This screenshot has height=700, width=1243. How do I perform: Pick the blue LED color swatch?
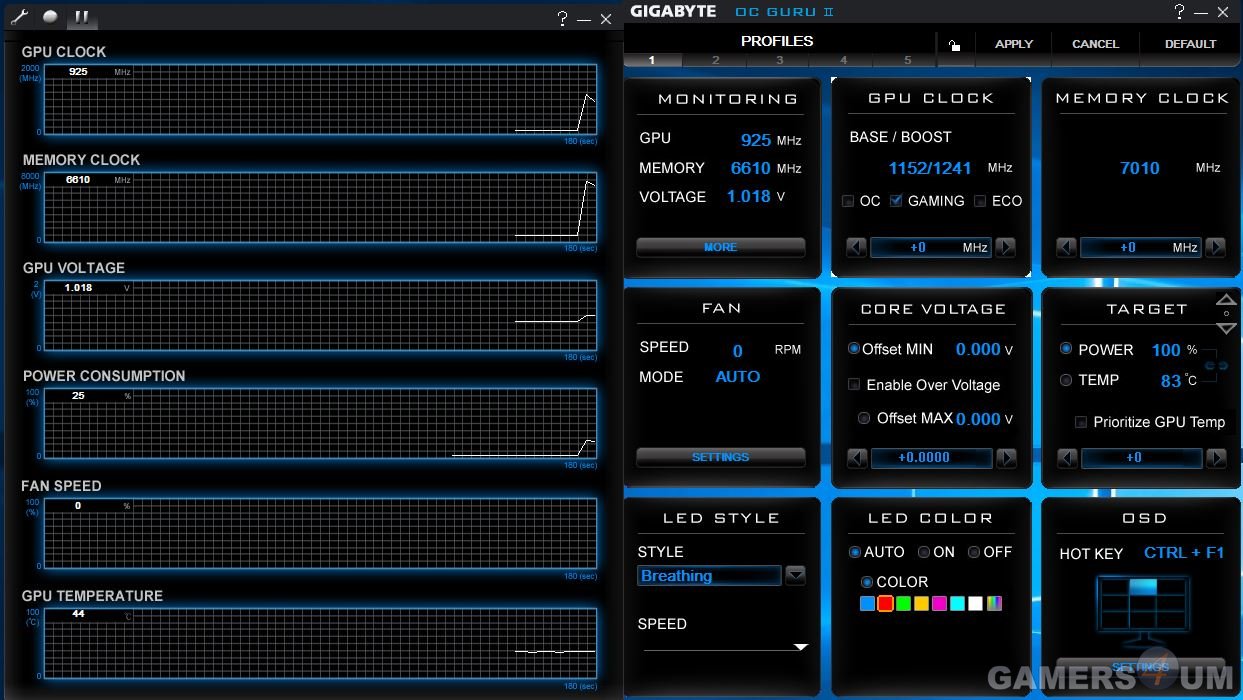tap(867, 603)
